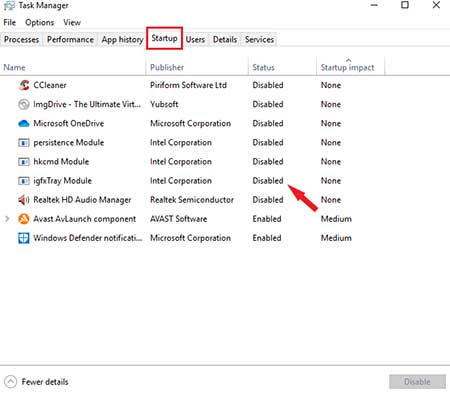Click the Microsoft OneDrive cloud icon
Screen dimensions: 450x397
point(24,124)
